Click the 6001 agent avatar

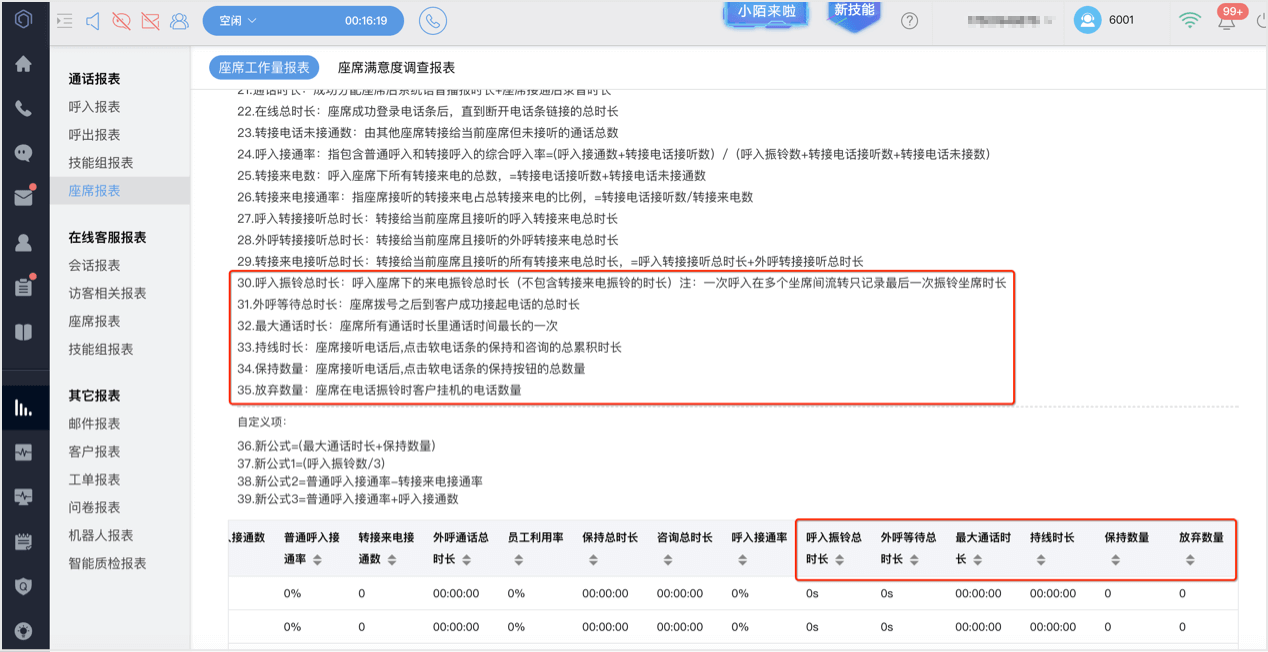(1087, 20)
